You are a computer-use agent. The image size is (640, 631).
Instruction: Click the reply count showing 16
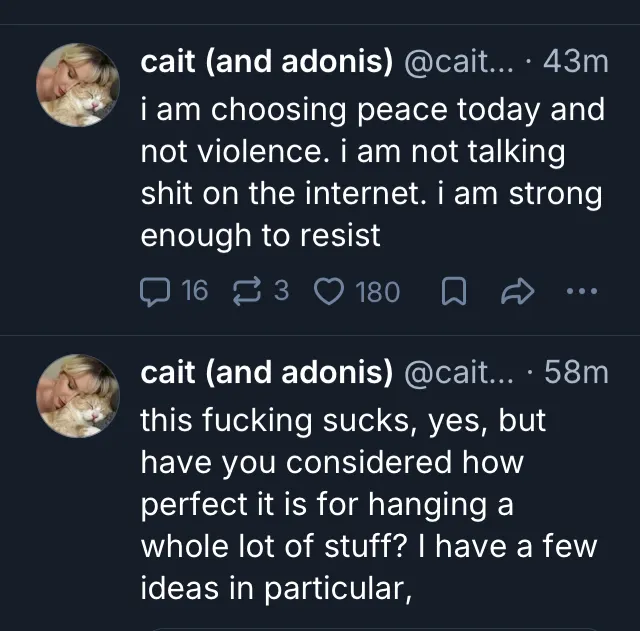click(x=194, y=291)
